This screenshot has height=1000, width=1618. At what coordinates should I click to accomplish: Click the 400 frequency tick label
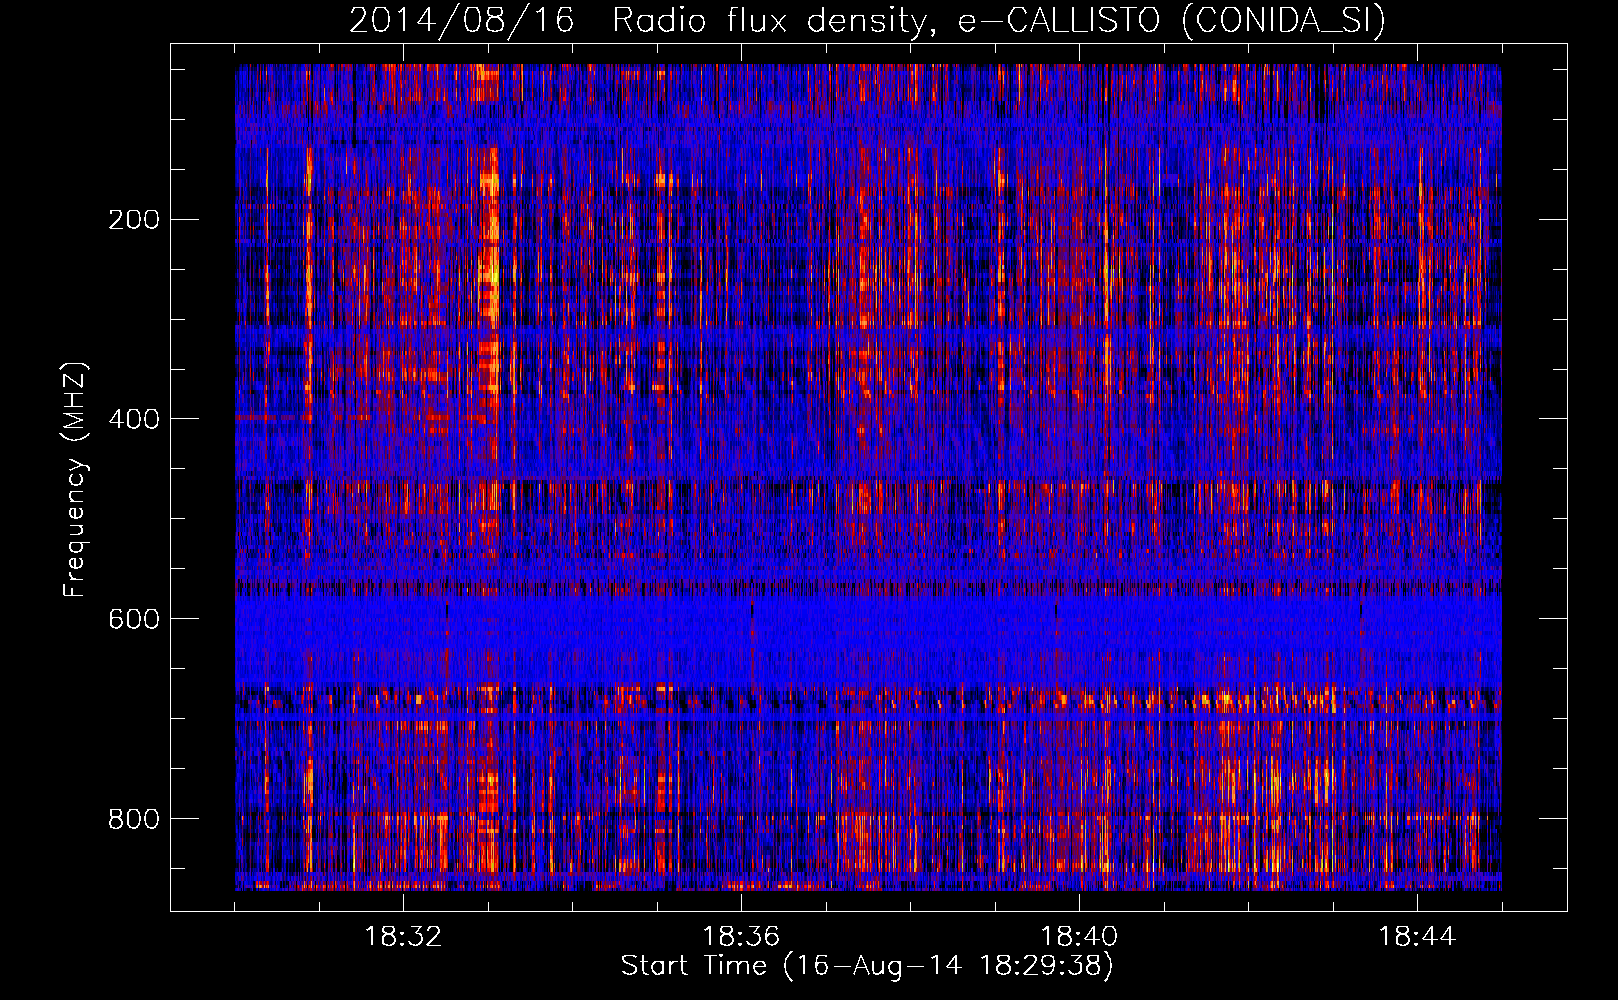[x=134, y=419]
